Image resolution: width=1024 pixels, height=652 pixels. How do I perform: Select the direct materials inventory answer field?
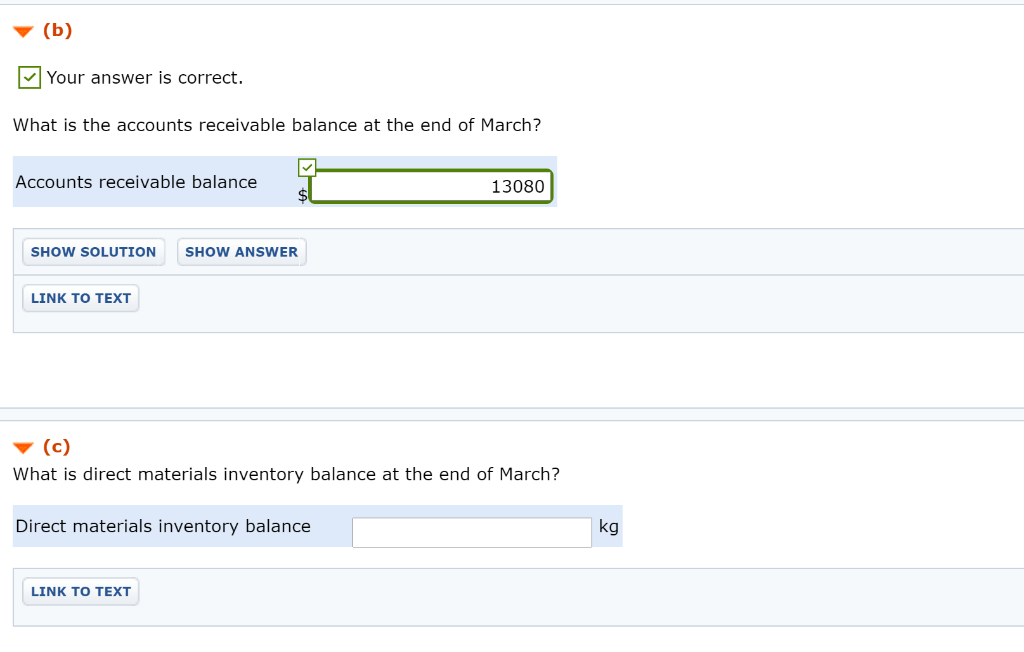(x=471, y=532)
